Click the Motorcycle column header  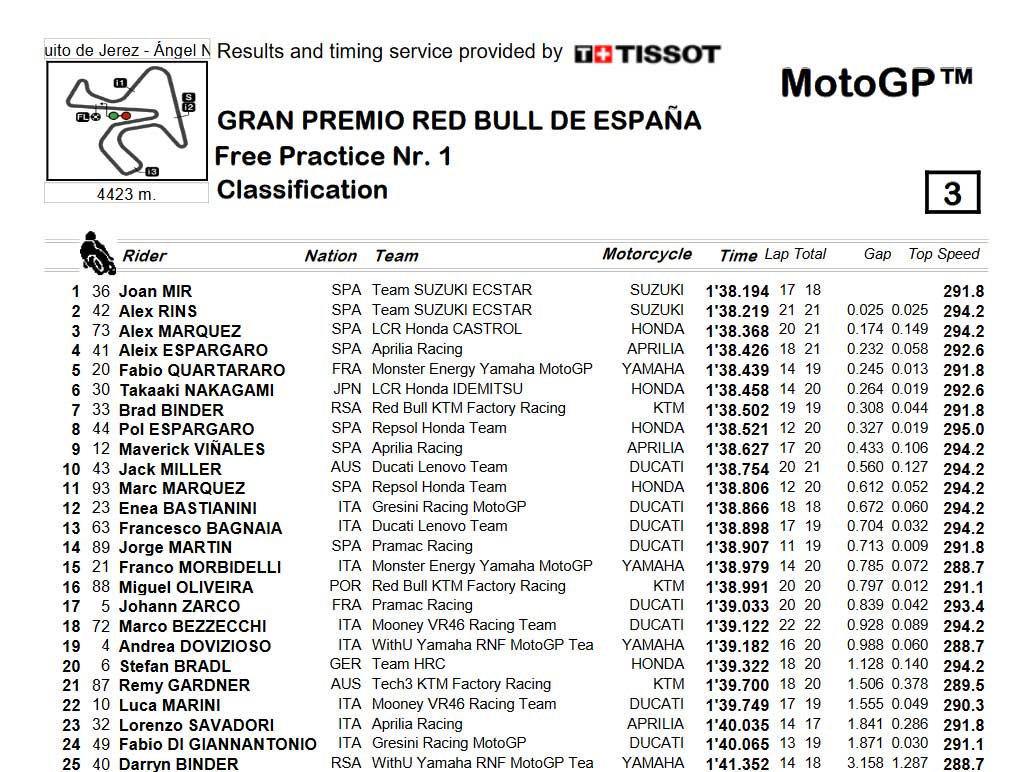coord(647,254)
